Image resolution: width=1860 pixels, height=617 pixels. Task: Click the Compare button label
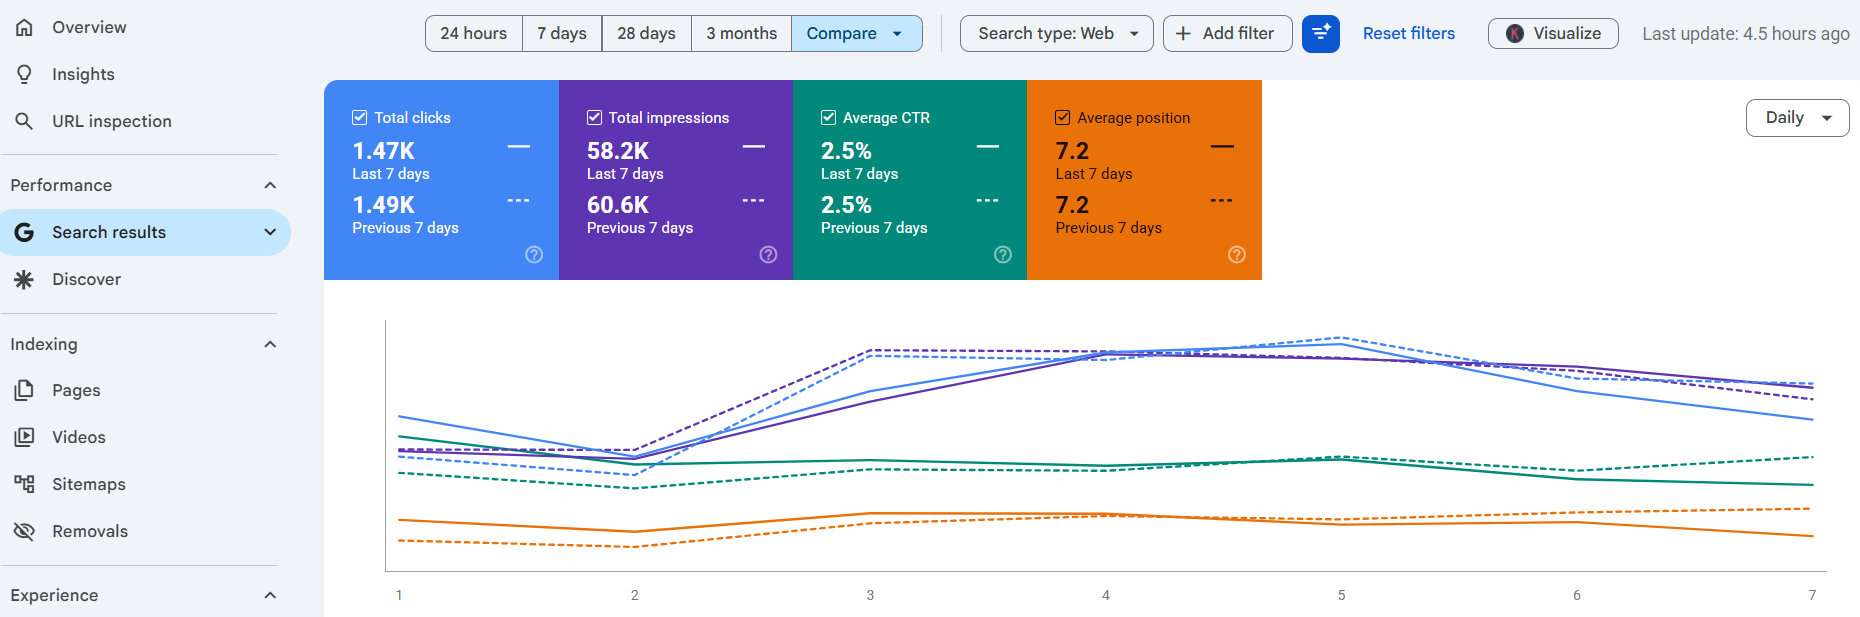[x=841, y=34]
